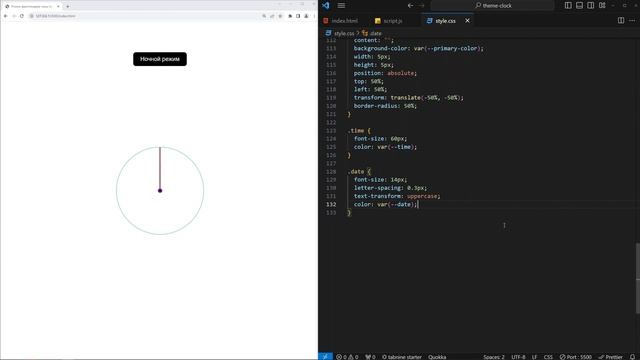The height and width of the screenshot is (360, 640).
Task: Click tabnine starter in status bar
Action: click(x=402, y=356)
